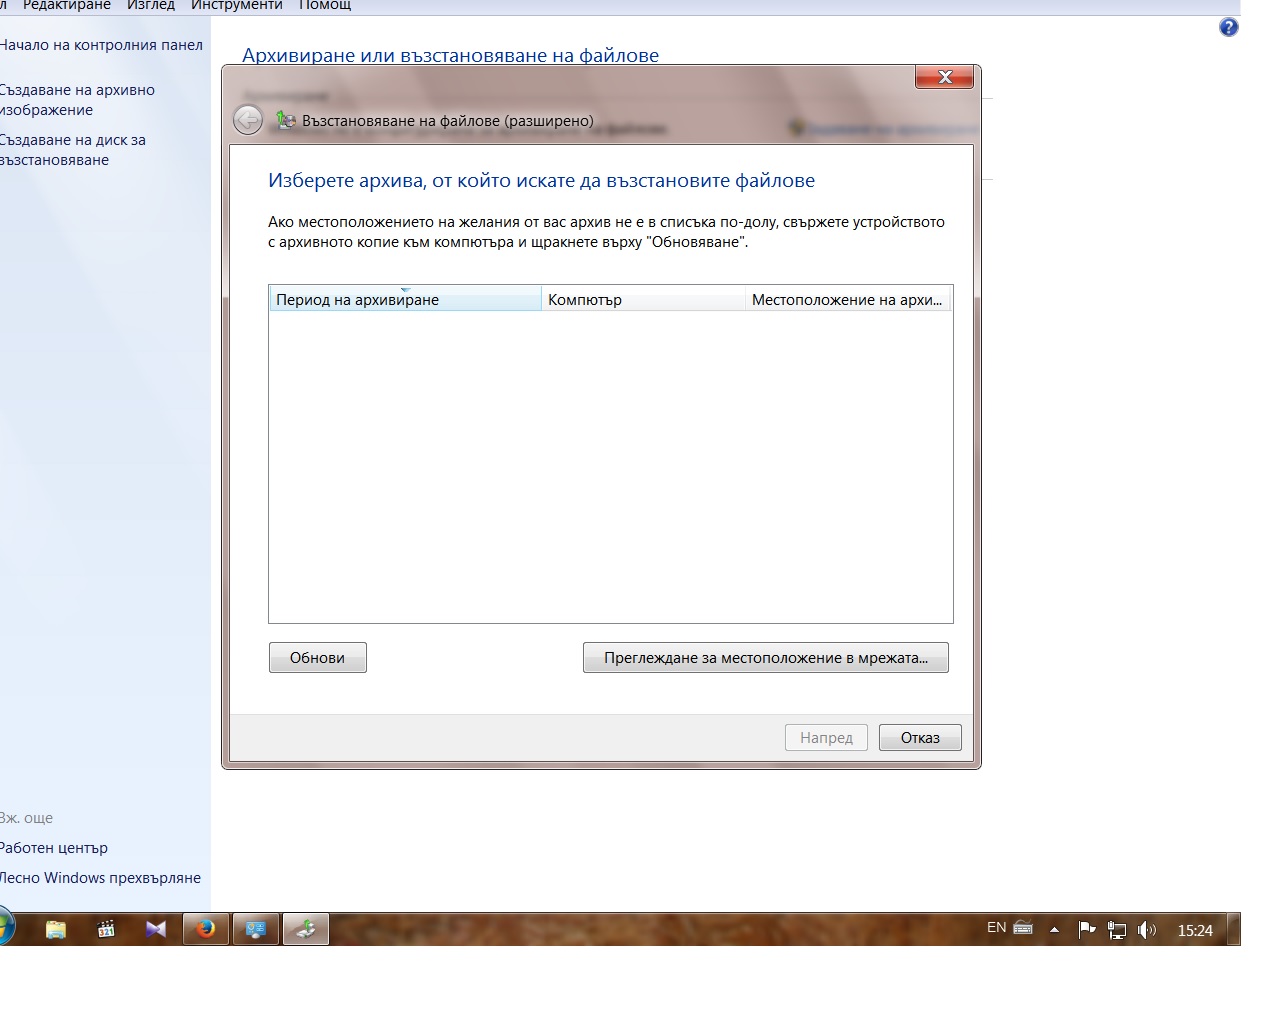Show hidden tray icons arrow
Image resolution: width=1280 pixels, height=1024 pixels.
[x=1054, y=930]
